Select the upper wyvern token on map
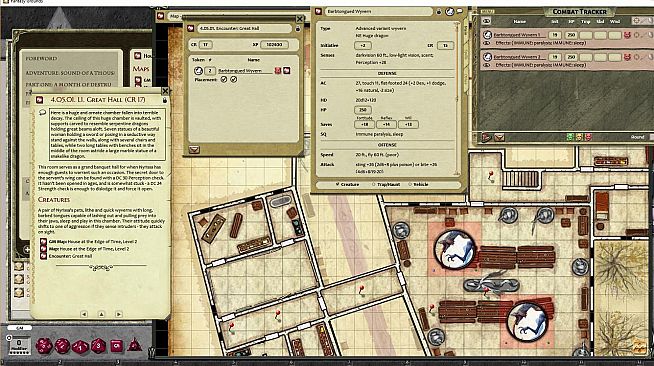 (x=454, y=250)
